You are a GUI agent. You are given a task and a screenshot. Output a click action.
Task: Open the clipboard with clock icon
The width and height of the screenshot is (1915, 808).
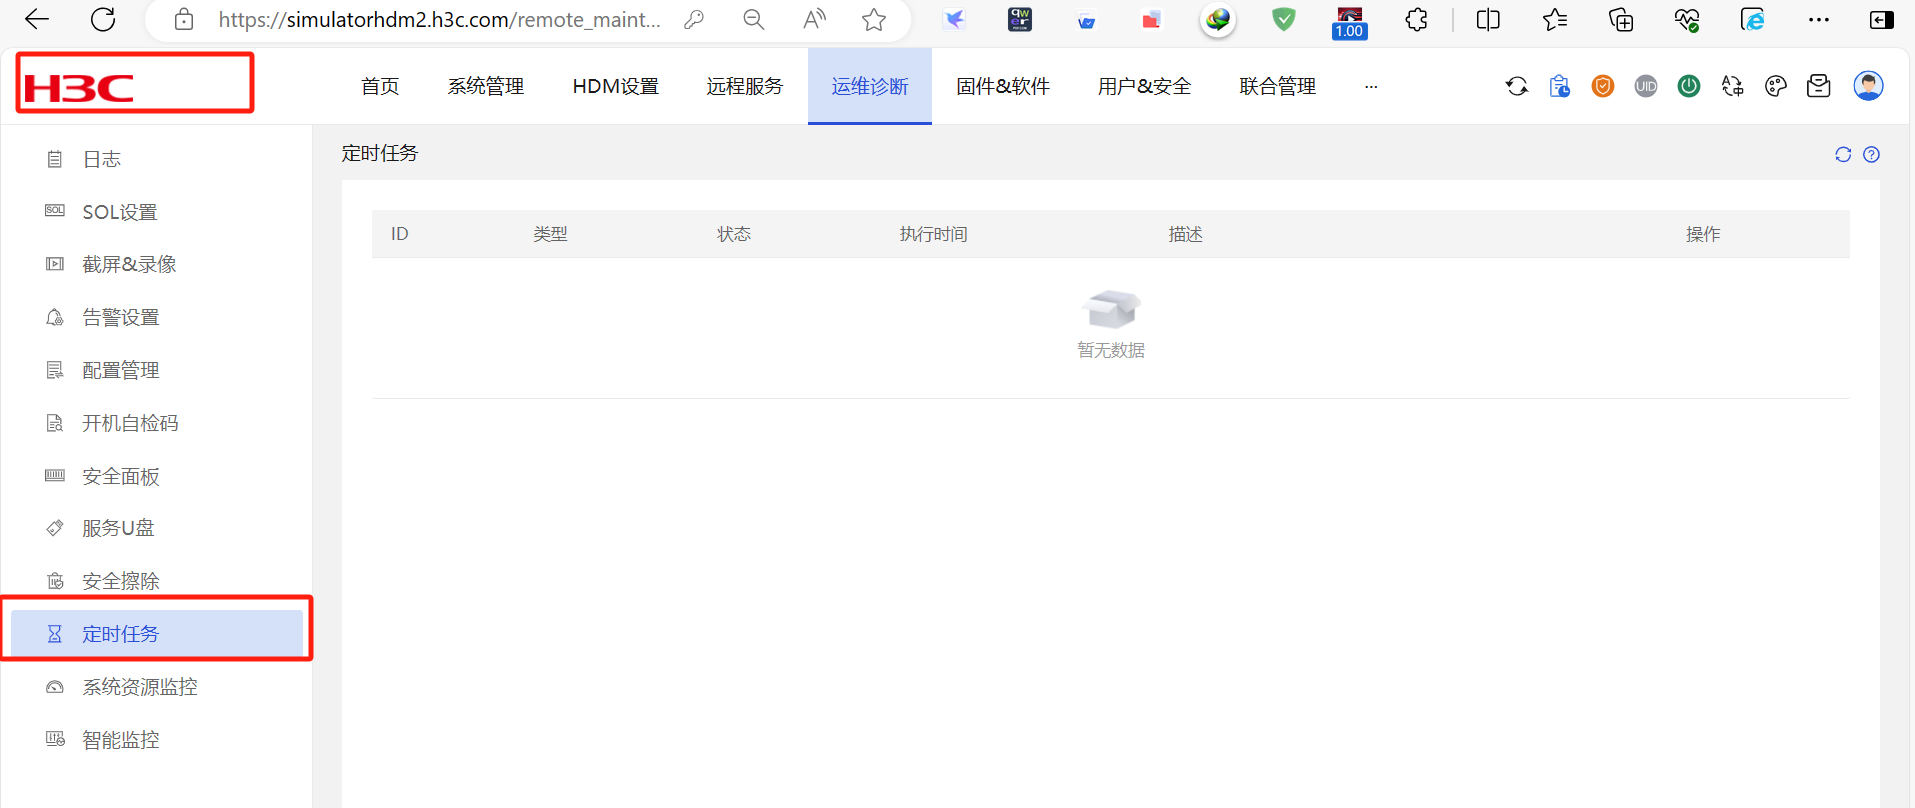point(1560,87)
